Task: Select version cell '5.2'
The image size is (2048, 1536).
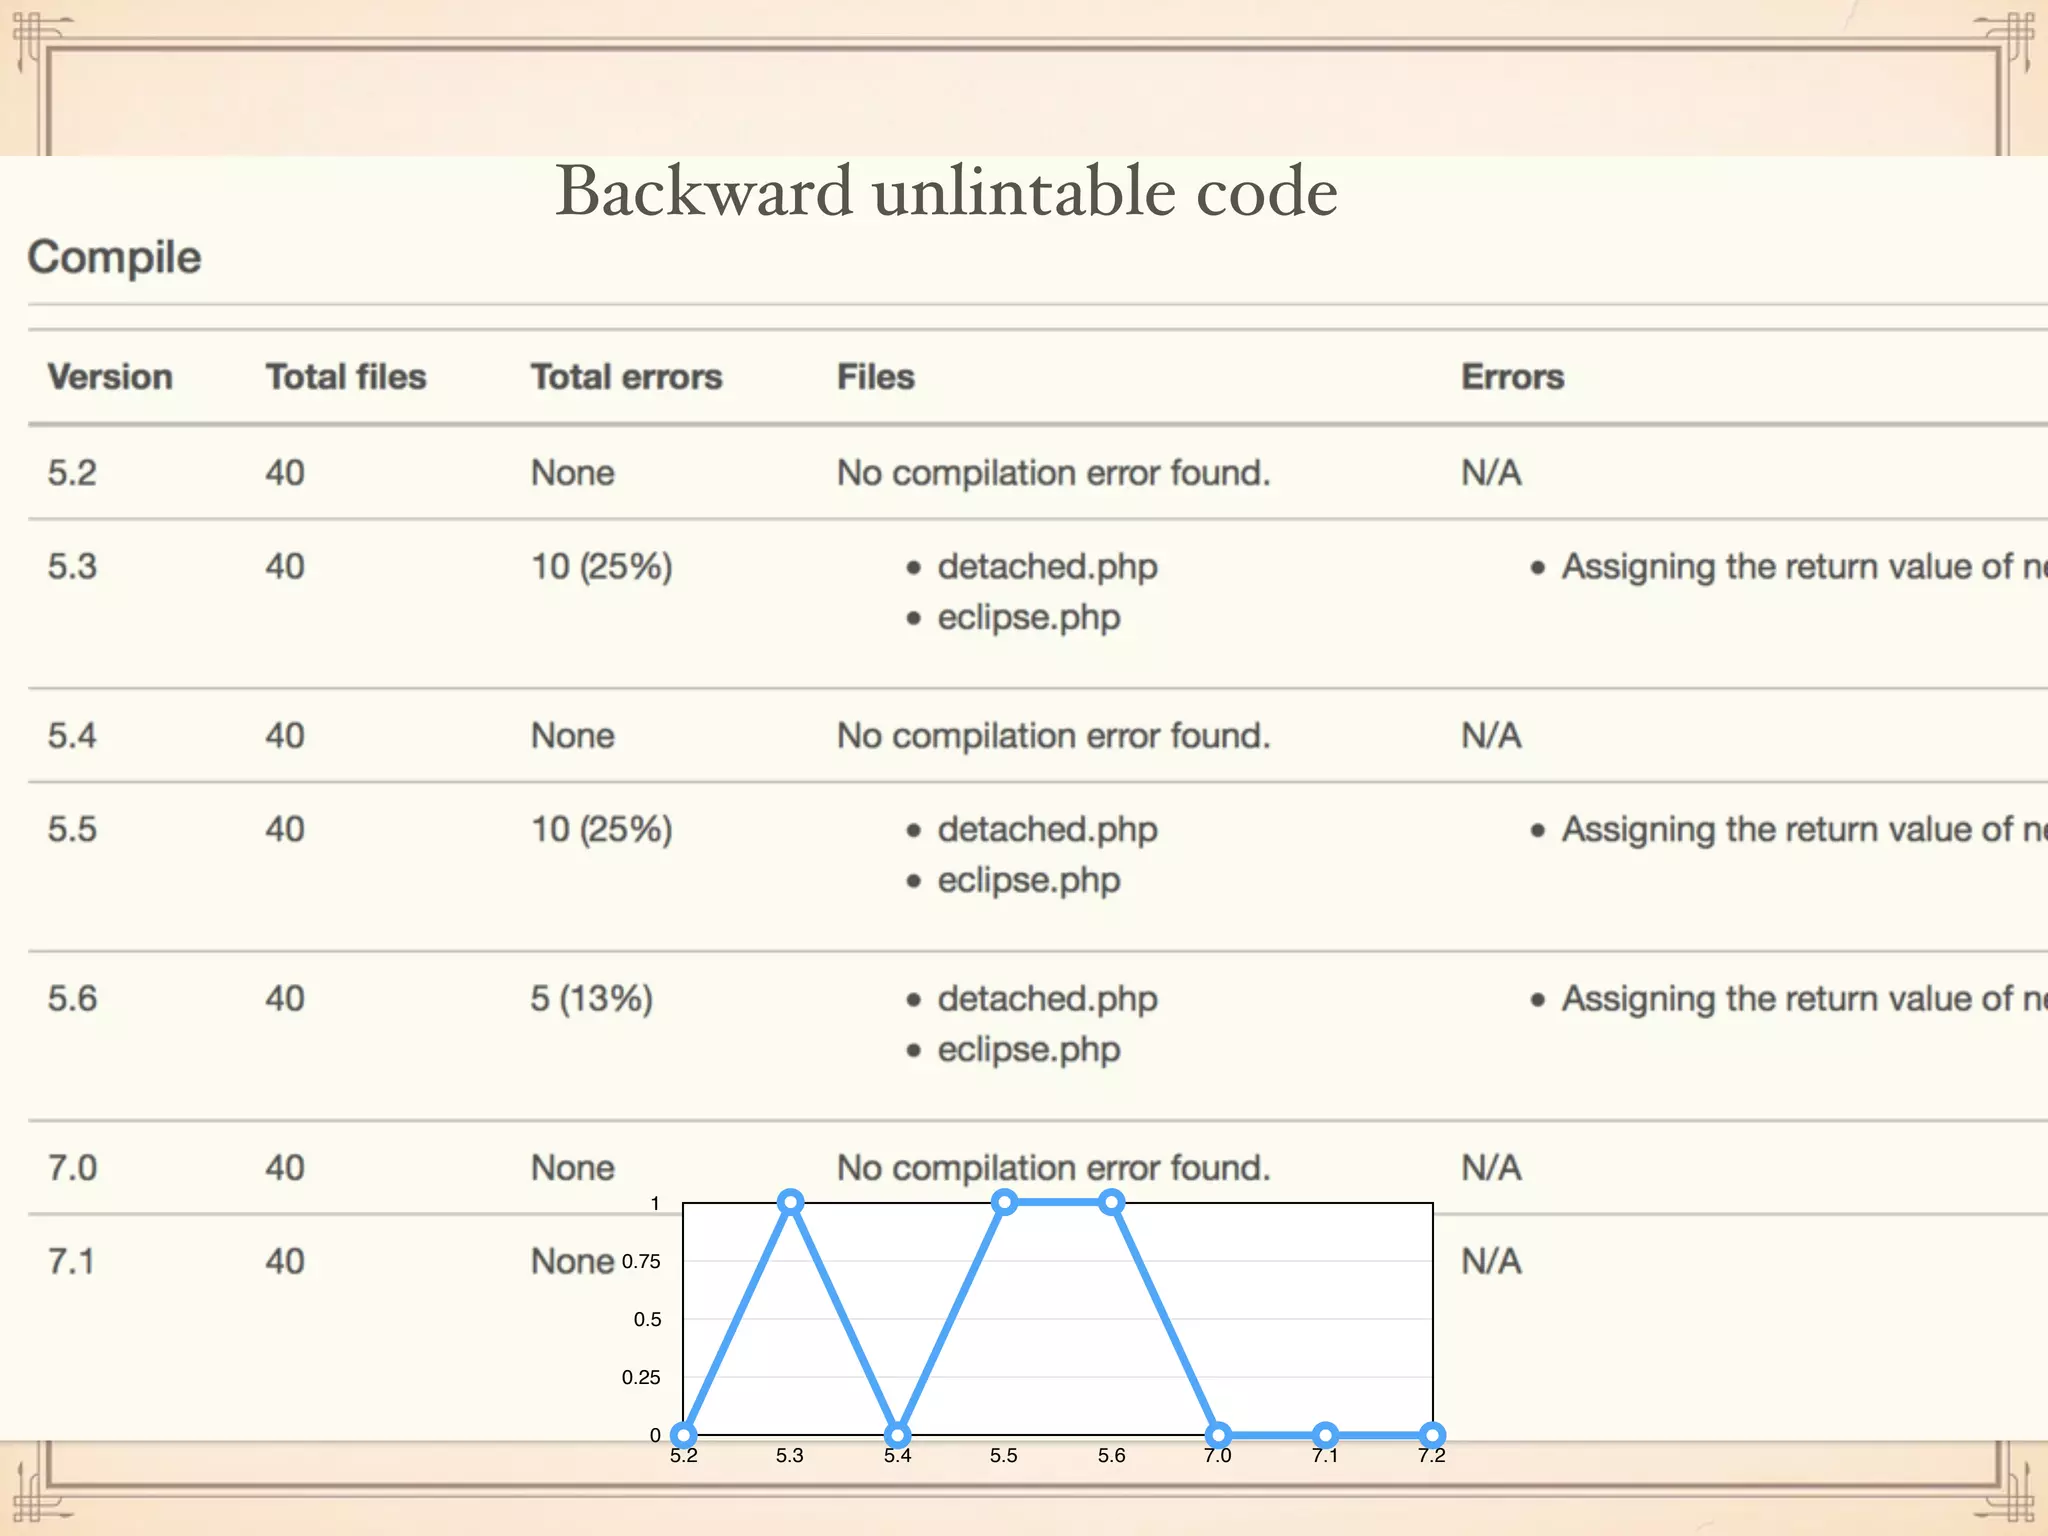Action: point(72,473)
